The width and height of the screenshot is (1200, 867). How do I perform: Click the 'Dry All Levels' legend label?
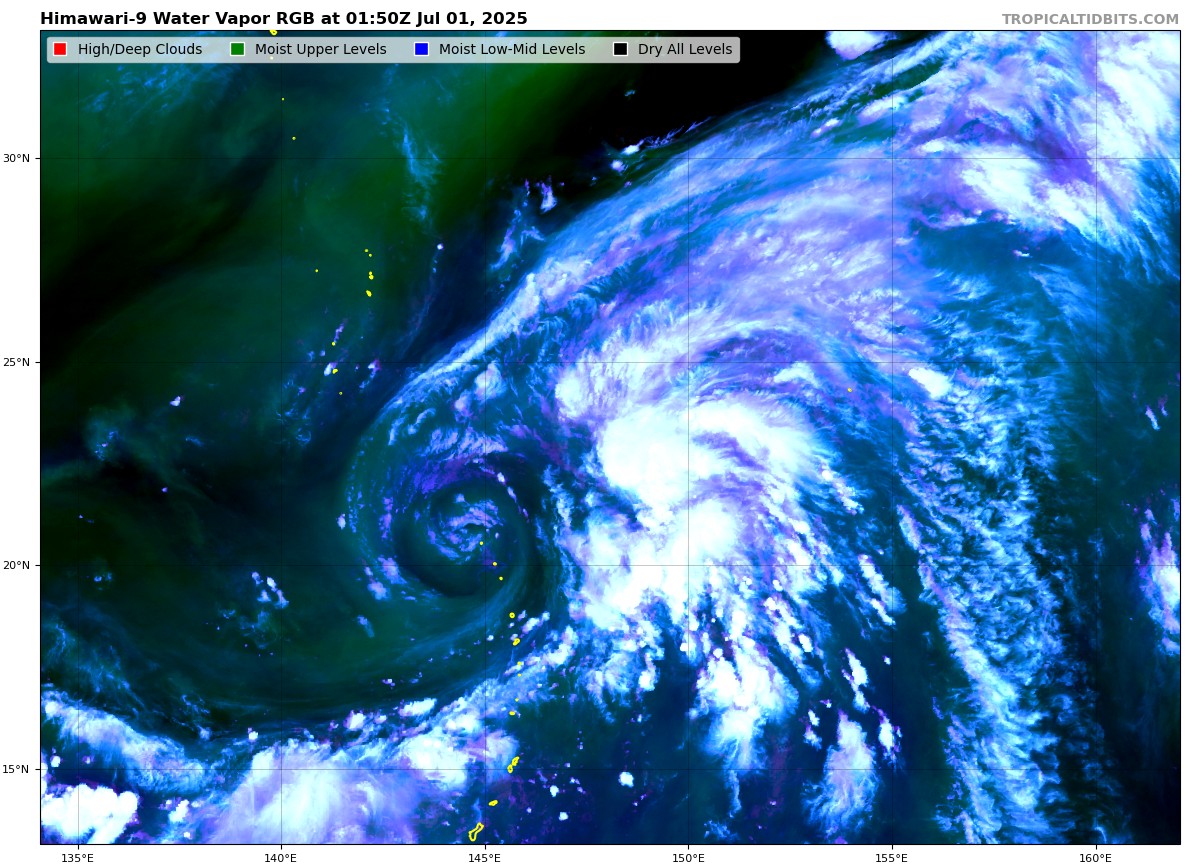[x=685, y=50]
